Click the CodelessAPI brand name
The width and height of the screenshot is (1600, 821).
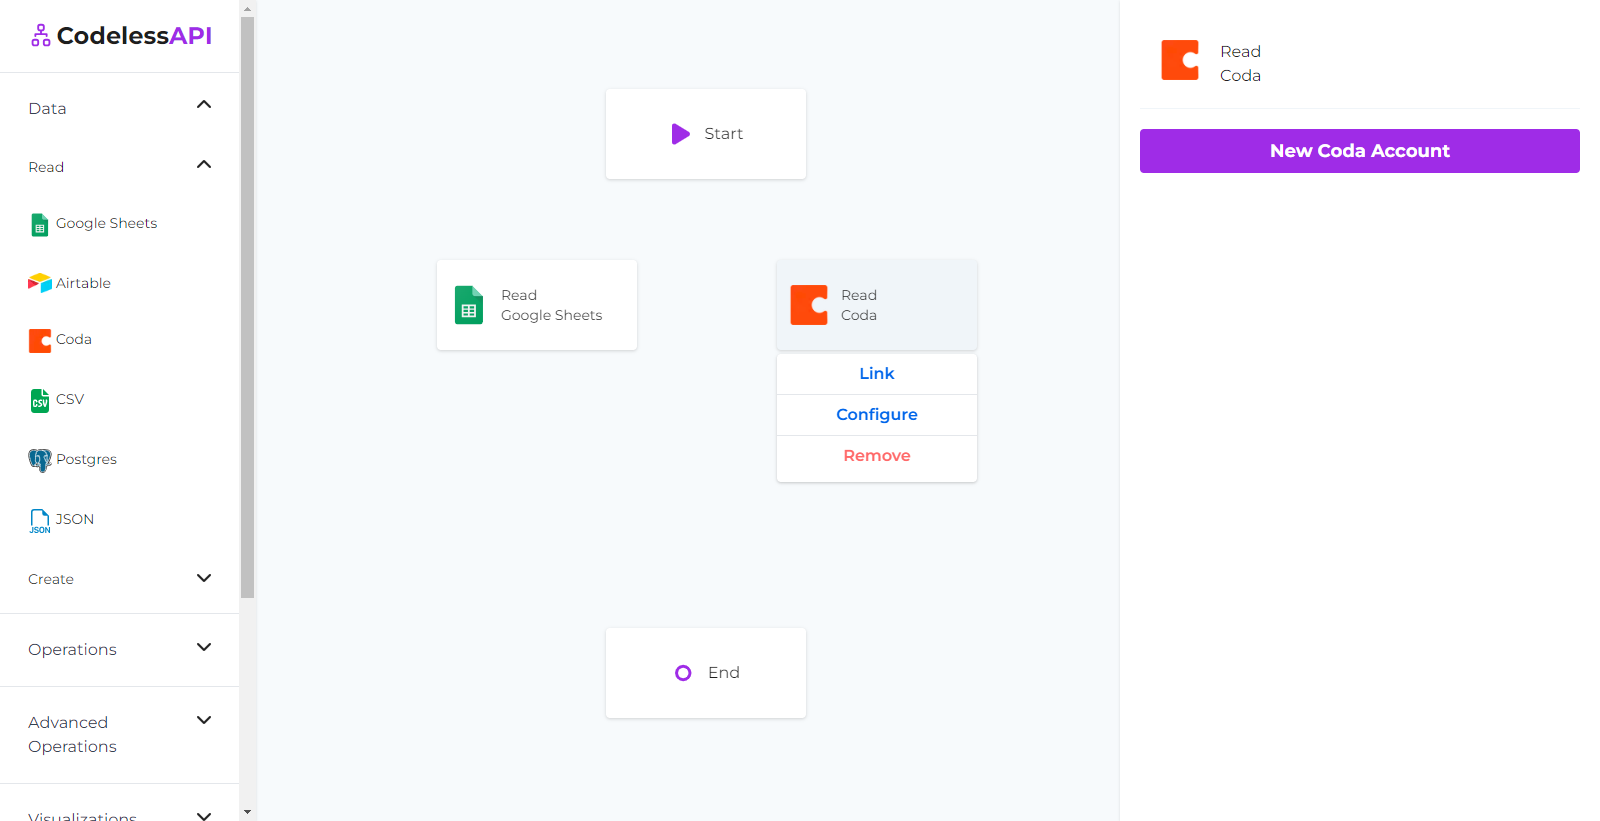[x=134, y=36]
